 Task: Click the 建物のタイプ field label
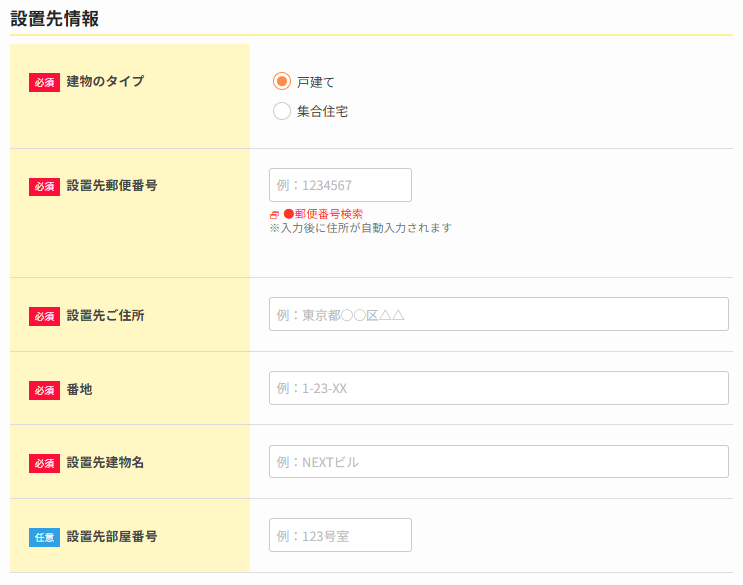tap(105, 81)
